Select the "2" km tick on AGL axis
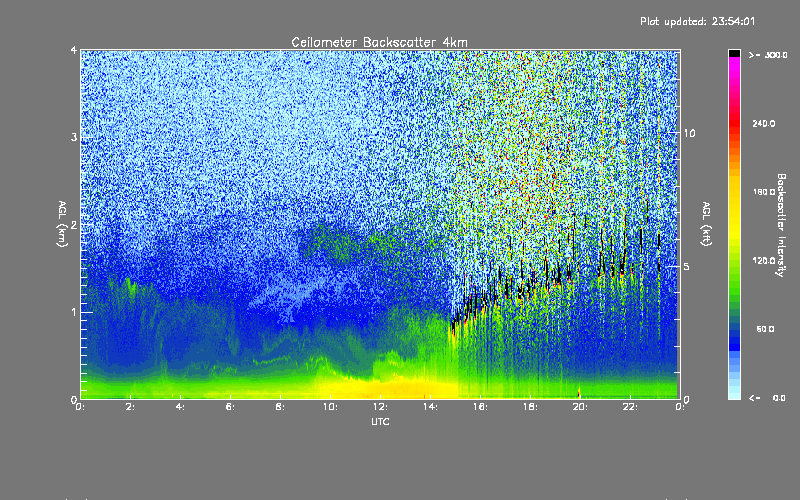Viewport: 800px width, 500px height. coord(74,224)
